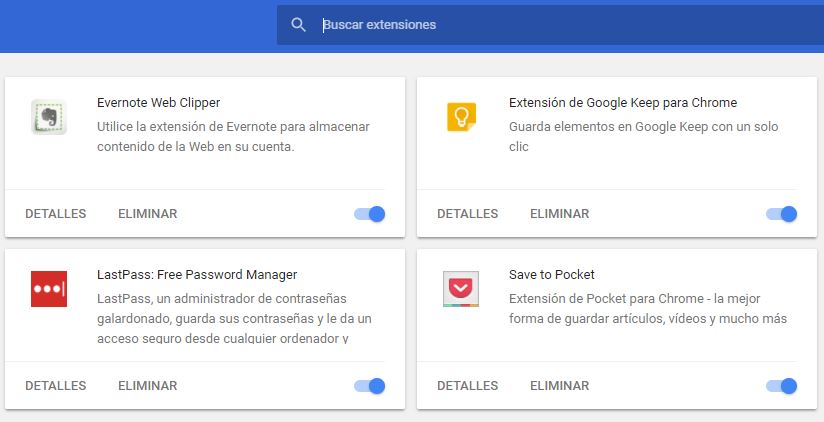Toggle off LastPass extension switch

[x=370, y=386]
